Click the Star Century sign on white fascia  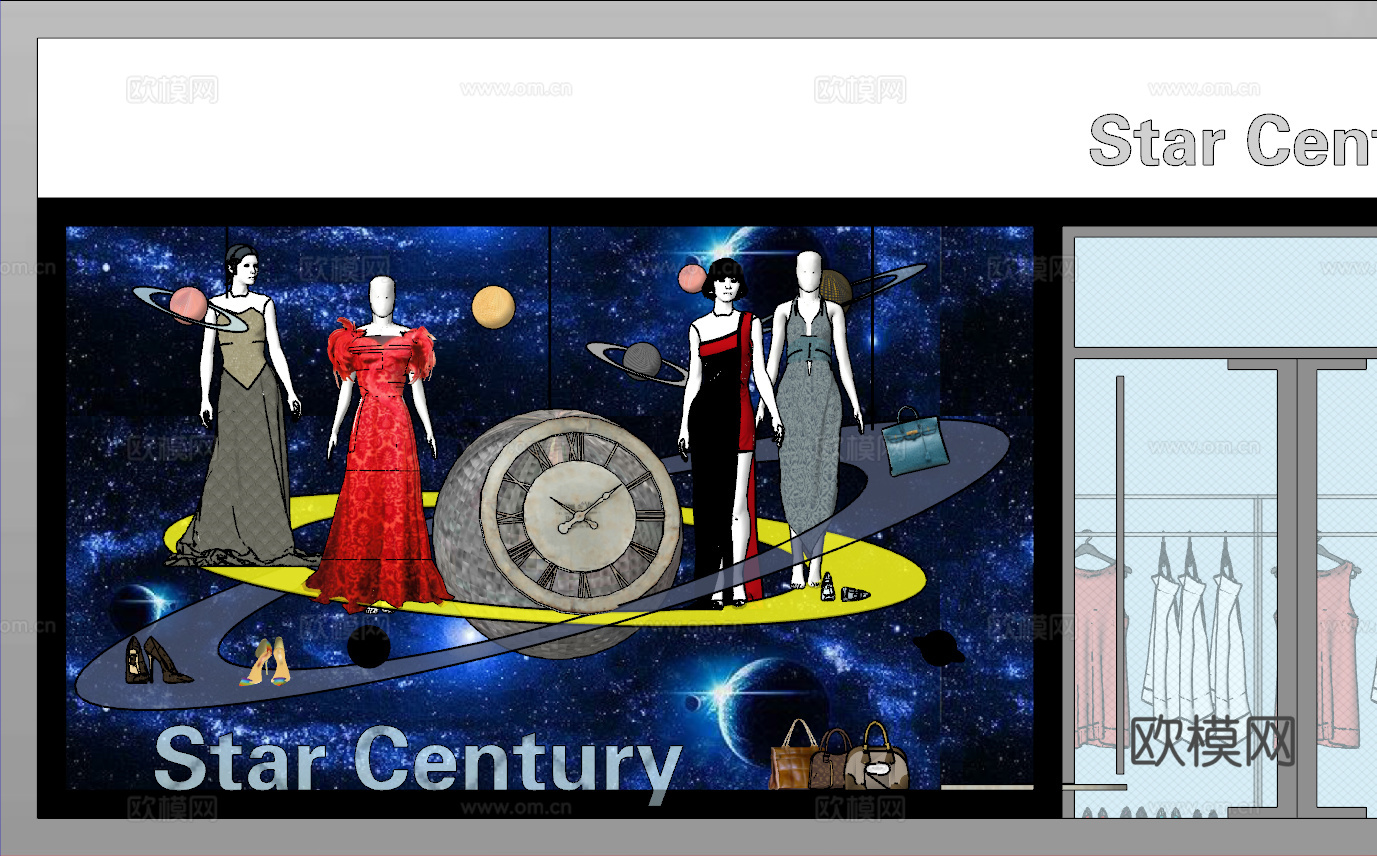coord(1232,141)
